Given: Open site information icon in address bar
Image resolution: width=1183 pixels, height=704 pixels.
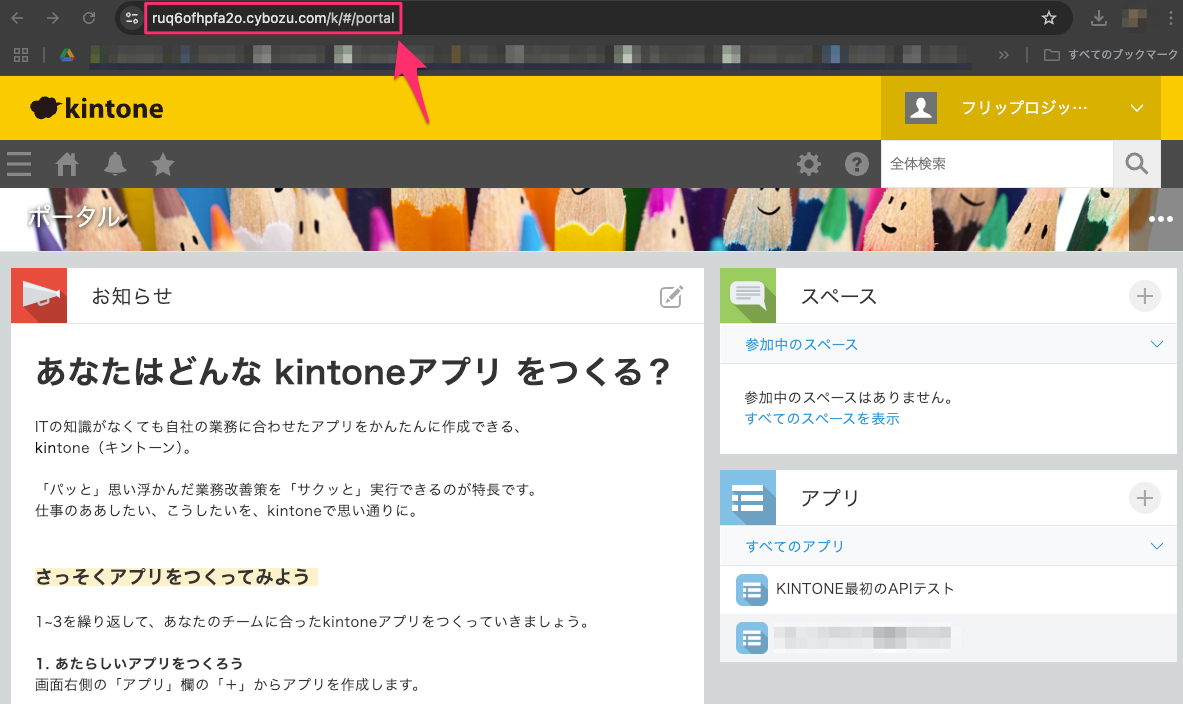Looking at the screenshot, I should tap(132, 17).
